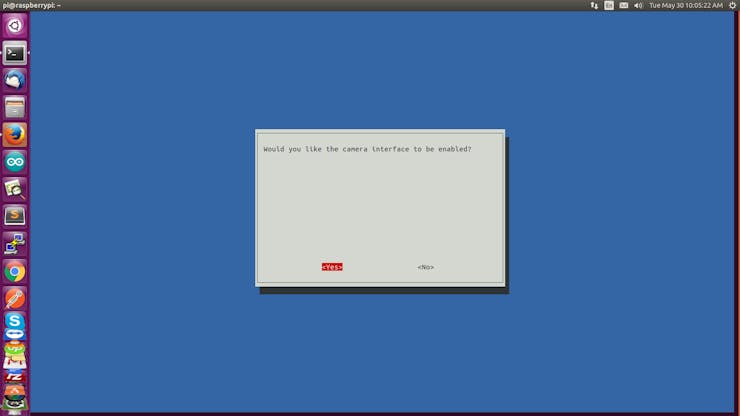Open the Postman app icon
The height and width of the screenshot is (416, 740).
pos(15,298)
